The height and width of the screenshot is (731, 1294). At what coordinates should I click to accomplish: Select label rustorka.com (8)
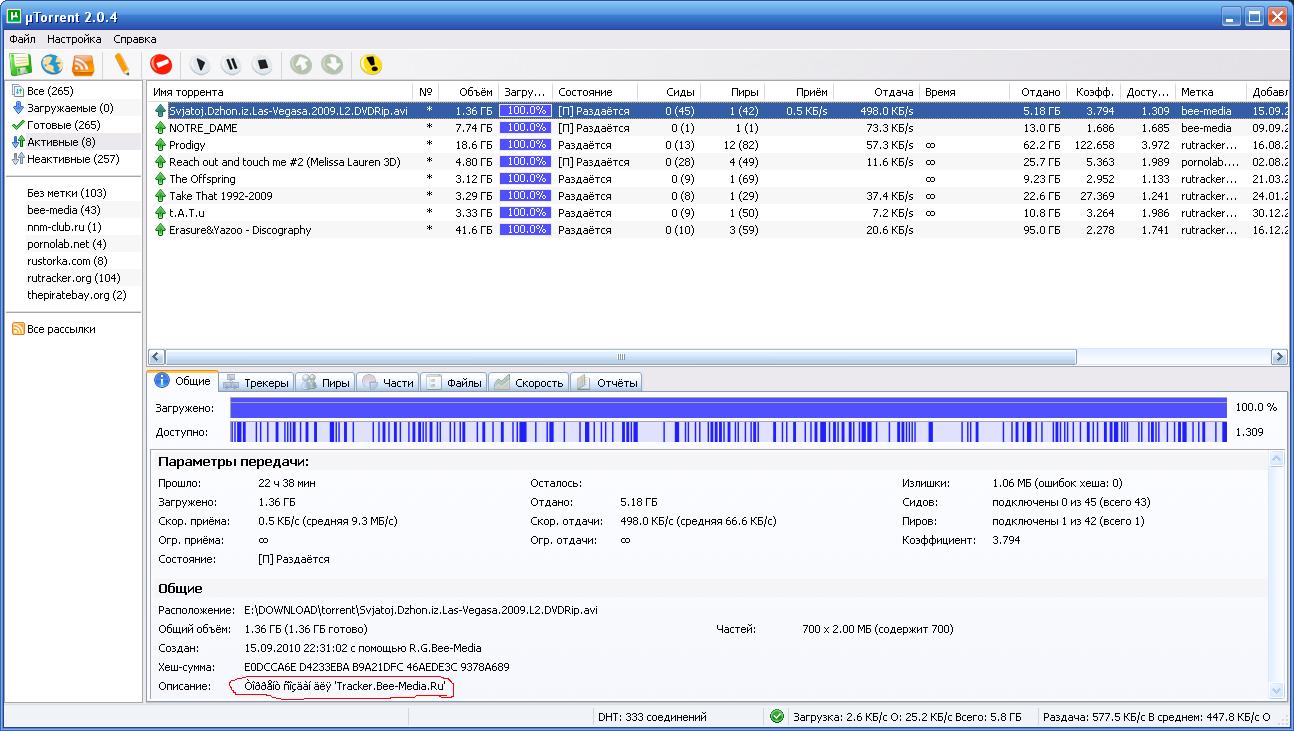click(67, 261)
